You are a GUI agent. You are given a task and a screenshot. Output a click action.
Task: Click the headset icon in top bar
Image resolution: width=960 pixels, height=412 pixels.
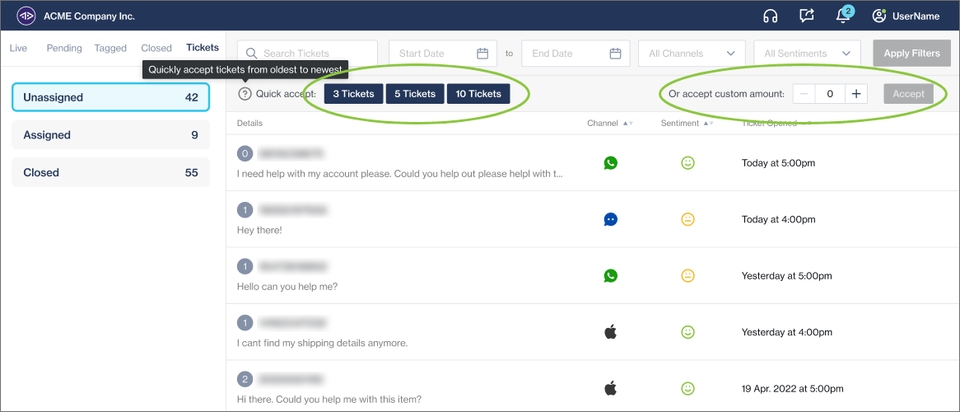click(770, 16)
